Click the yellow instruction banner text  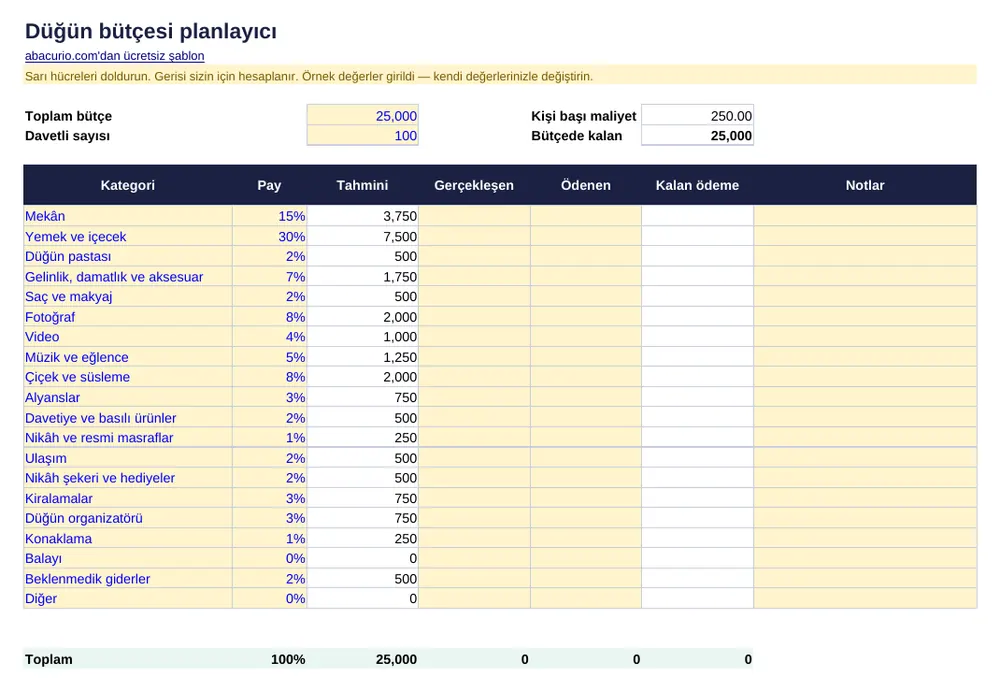tap(309, 76)
